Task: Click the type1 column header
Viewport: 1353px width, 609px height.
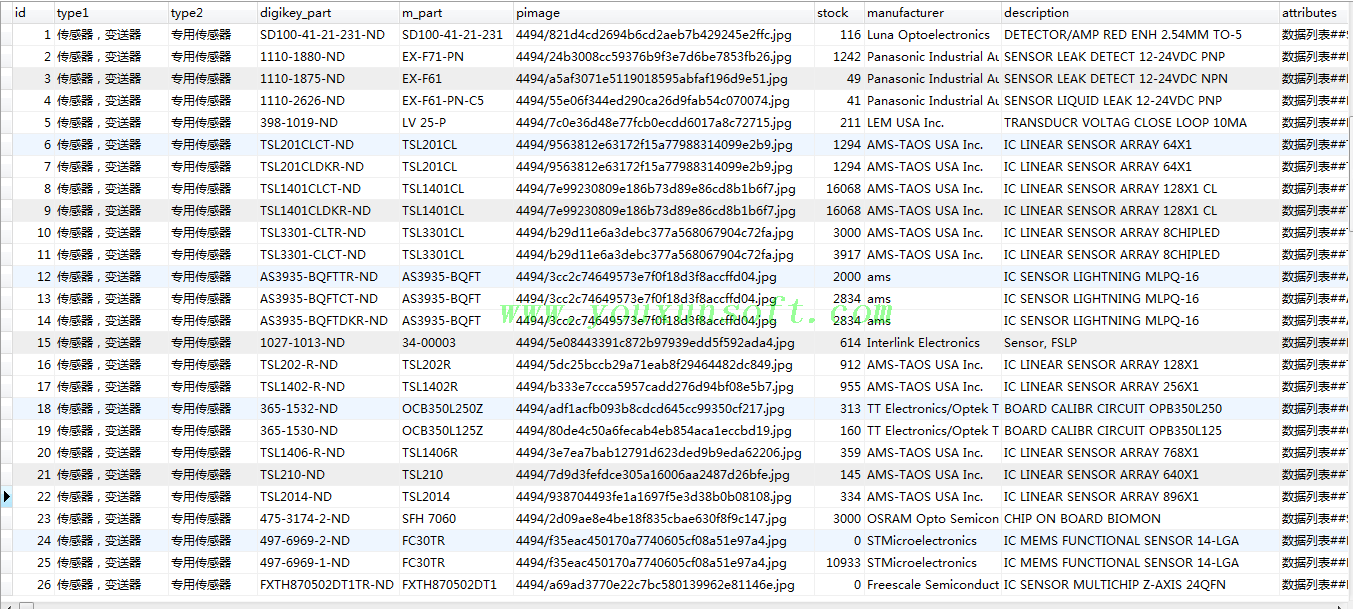Action: pos(111,13)
